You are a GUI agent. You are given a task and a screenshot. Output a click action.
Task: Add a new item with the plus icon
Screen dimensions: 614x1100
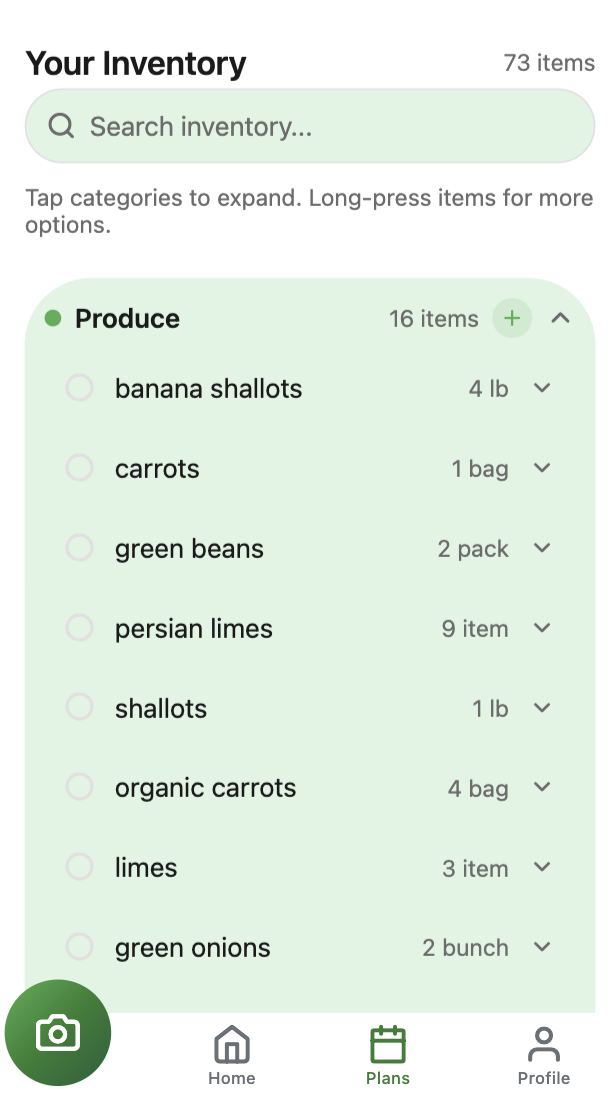(512, 318)
